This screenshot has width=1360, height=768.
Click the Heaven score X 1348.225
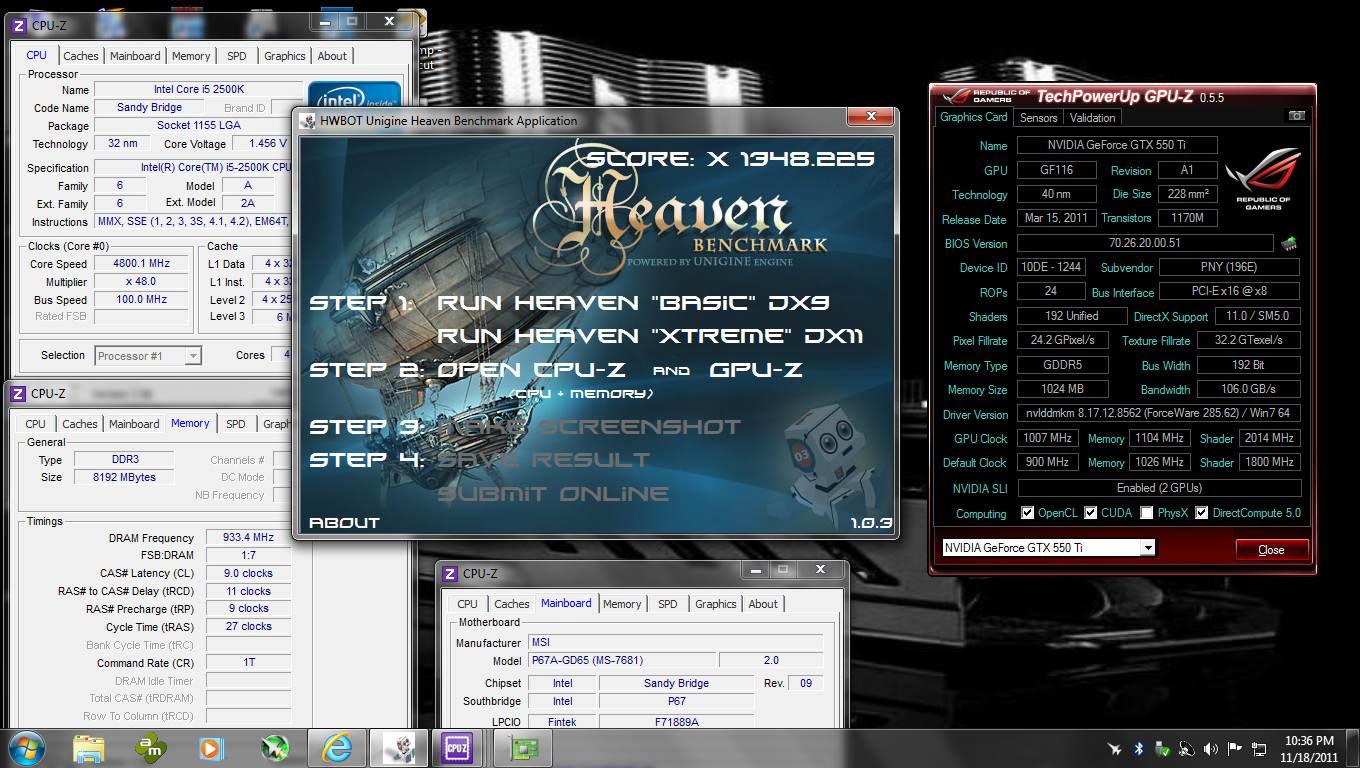click(x=730, y=158)
